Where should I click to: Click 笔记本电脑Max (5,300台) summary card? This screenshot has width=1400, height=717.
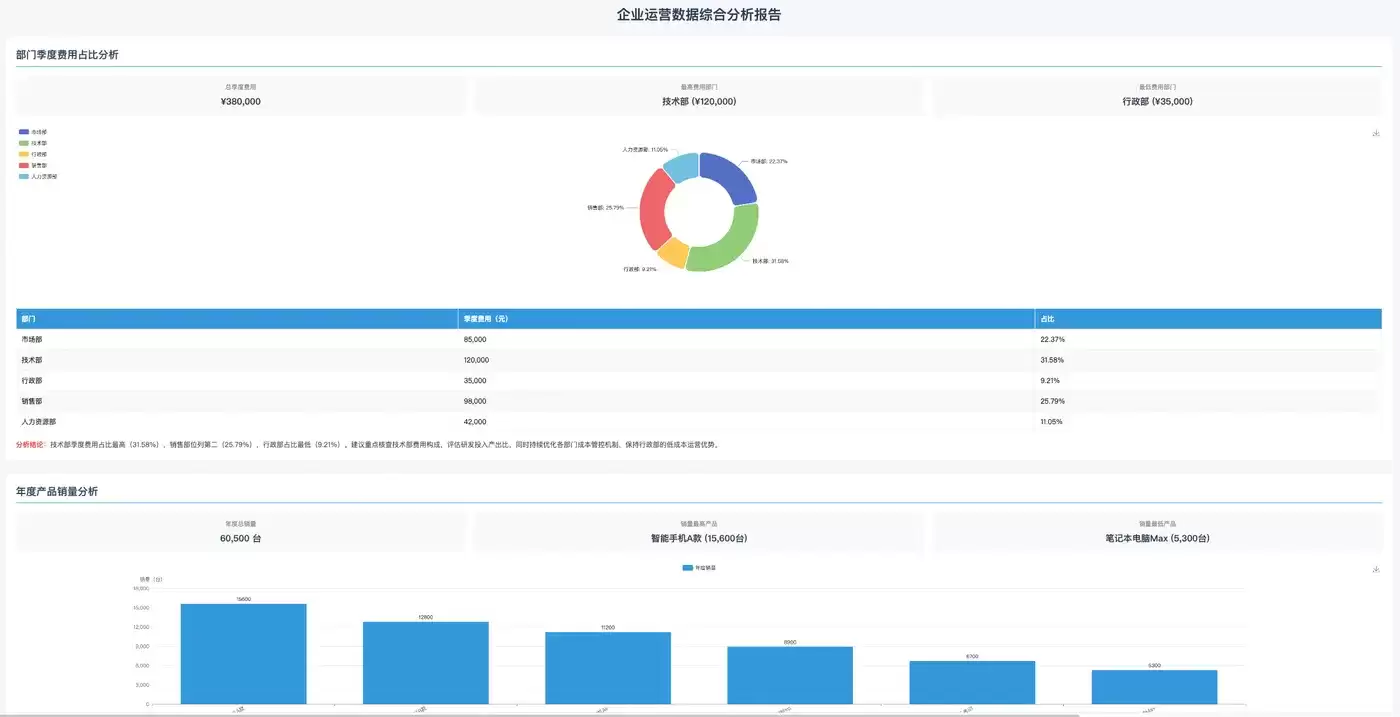(x=1157, y=532)
